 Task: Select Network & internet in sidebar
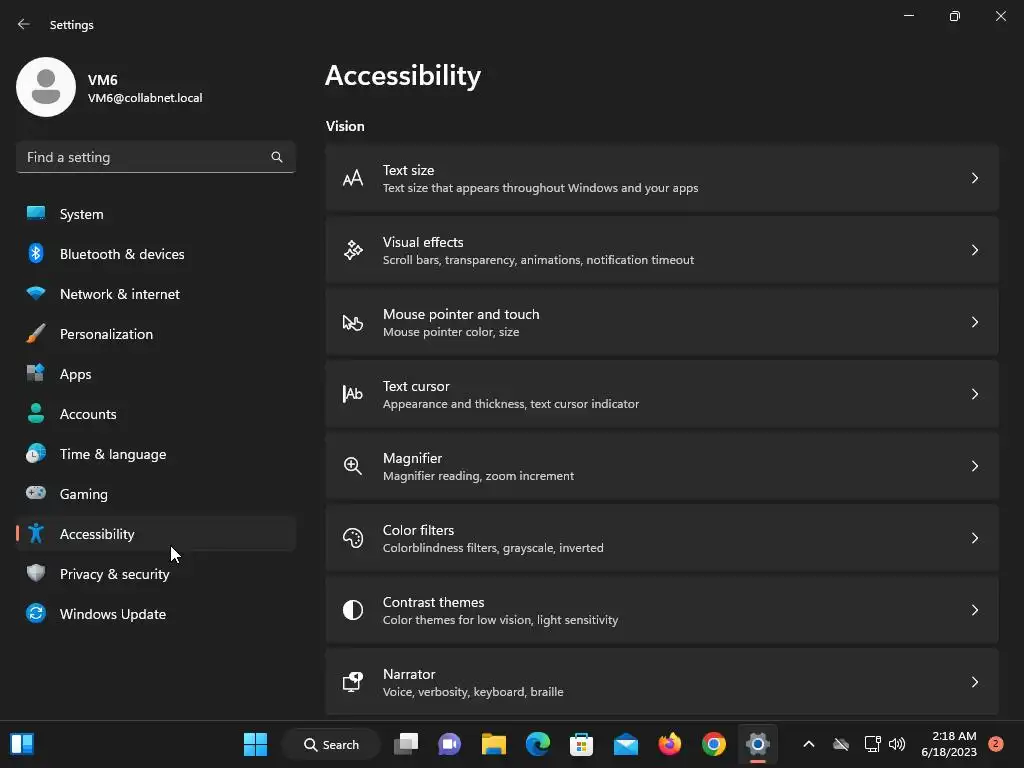(155, 294)
